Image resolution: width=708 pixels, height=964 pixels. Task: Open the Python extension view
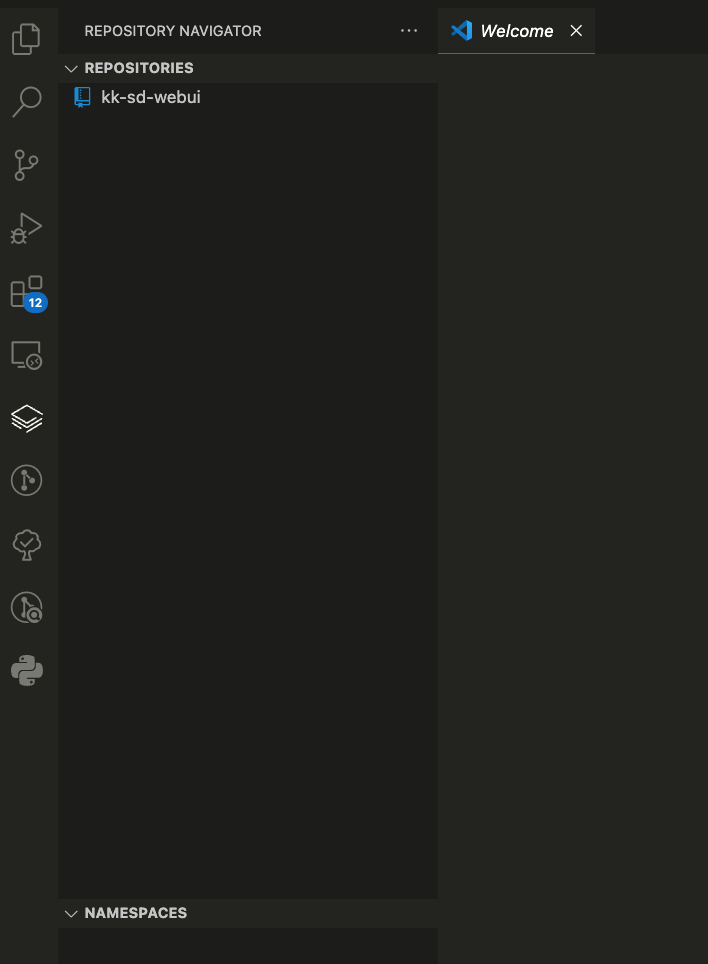(27, 670)
